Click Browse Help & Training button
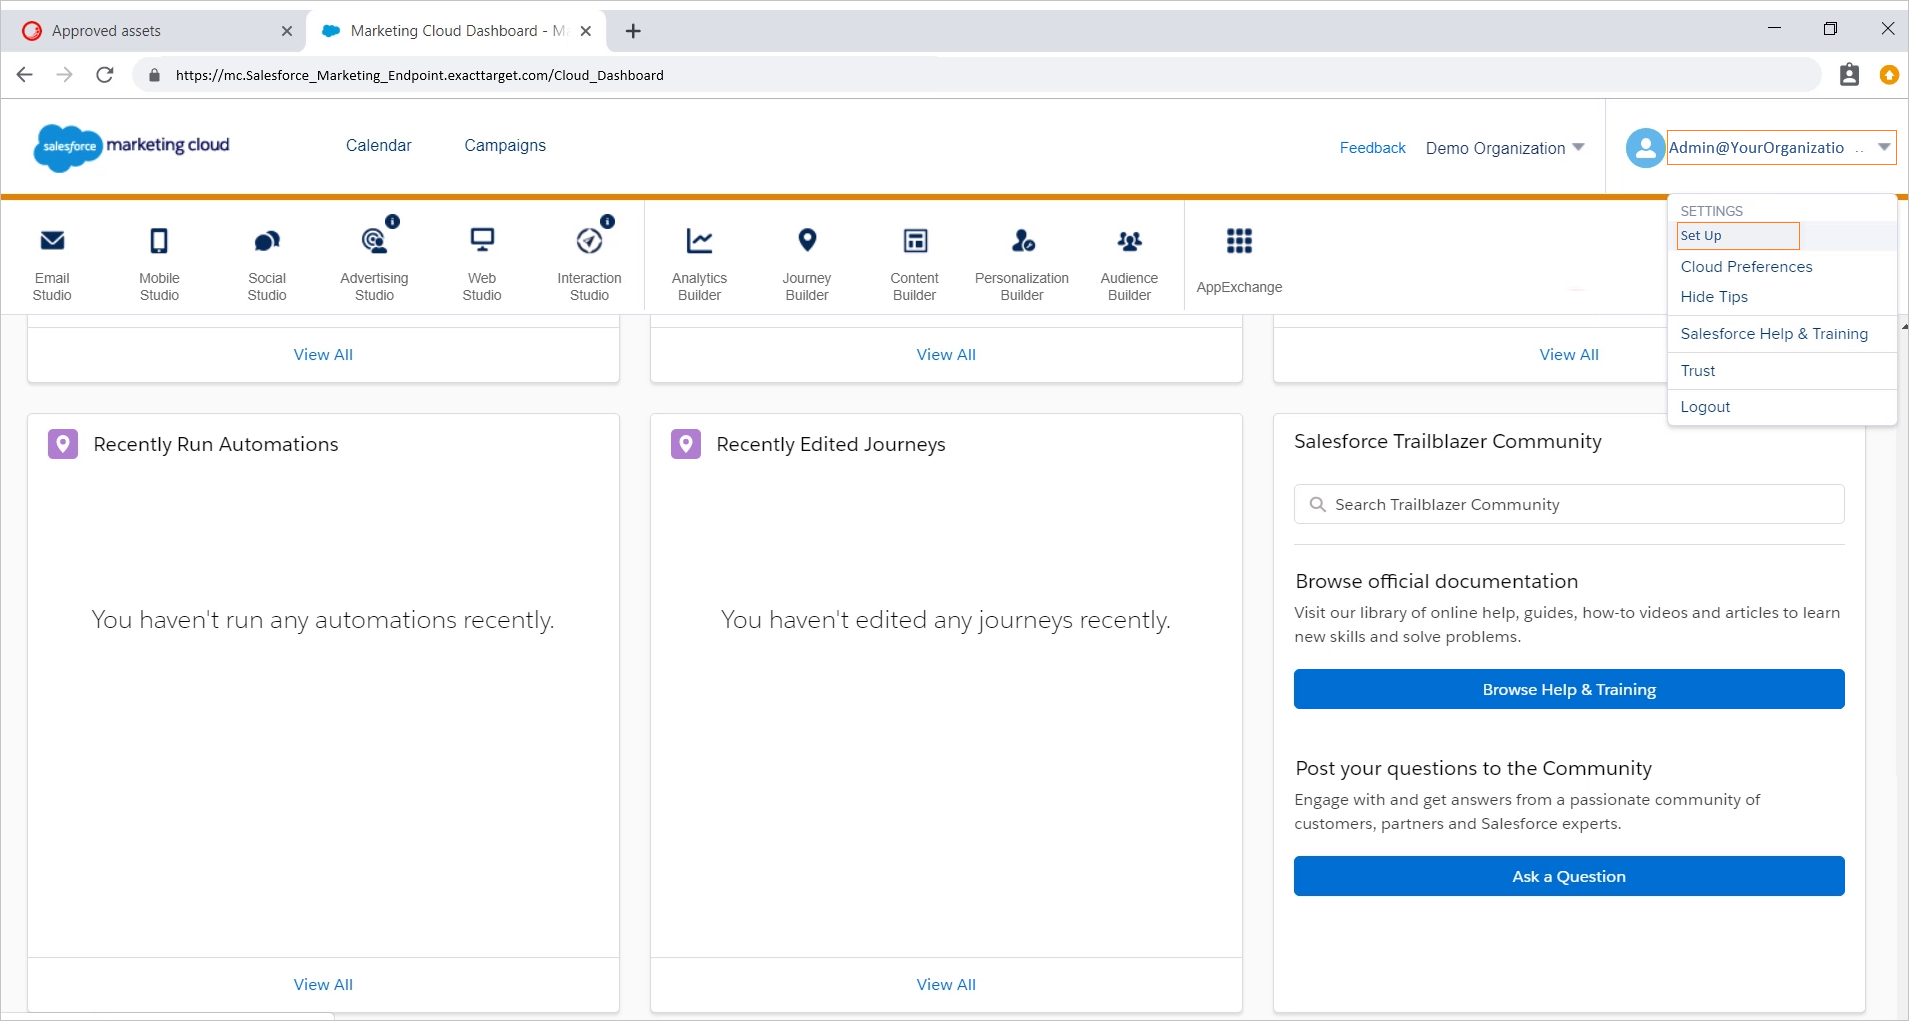Viewport: 1909px width, 1021px height. click(x=1569, y=689)
